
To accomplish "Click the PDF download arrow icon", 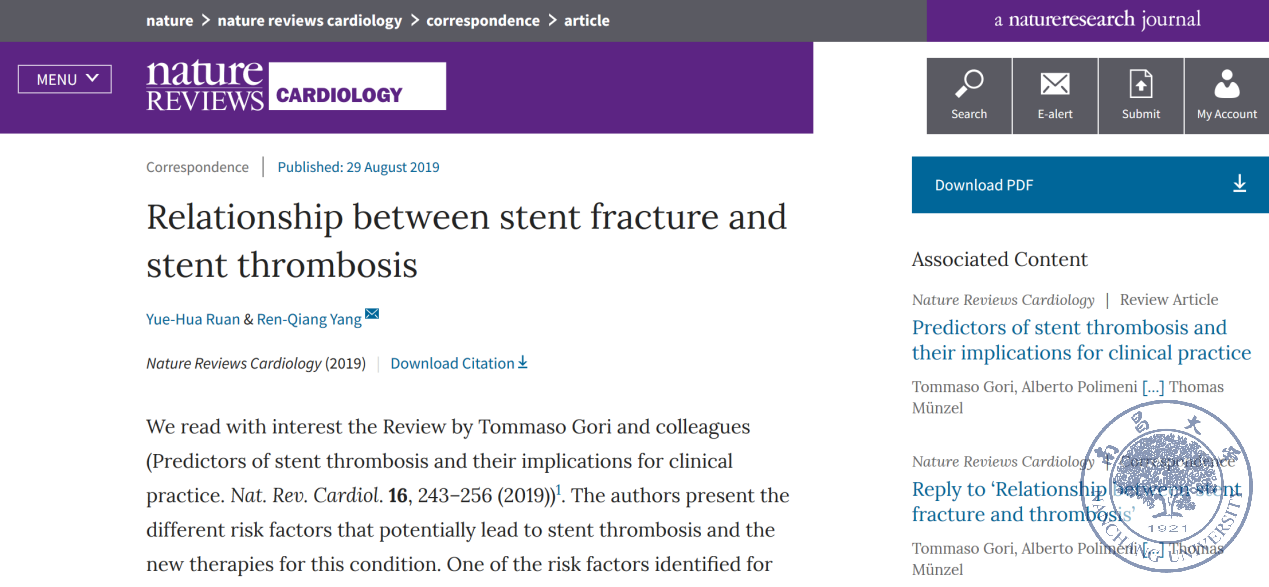I will coord(1239,184).
